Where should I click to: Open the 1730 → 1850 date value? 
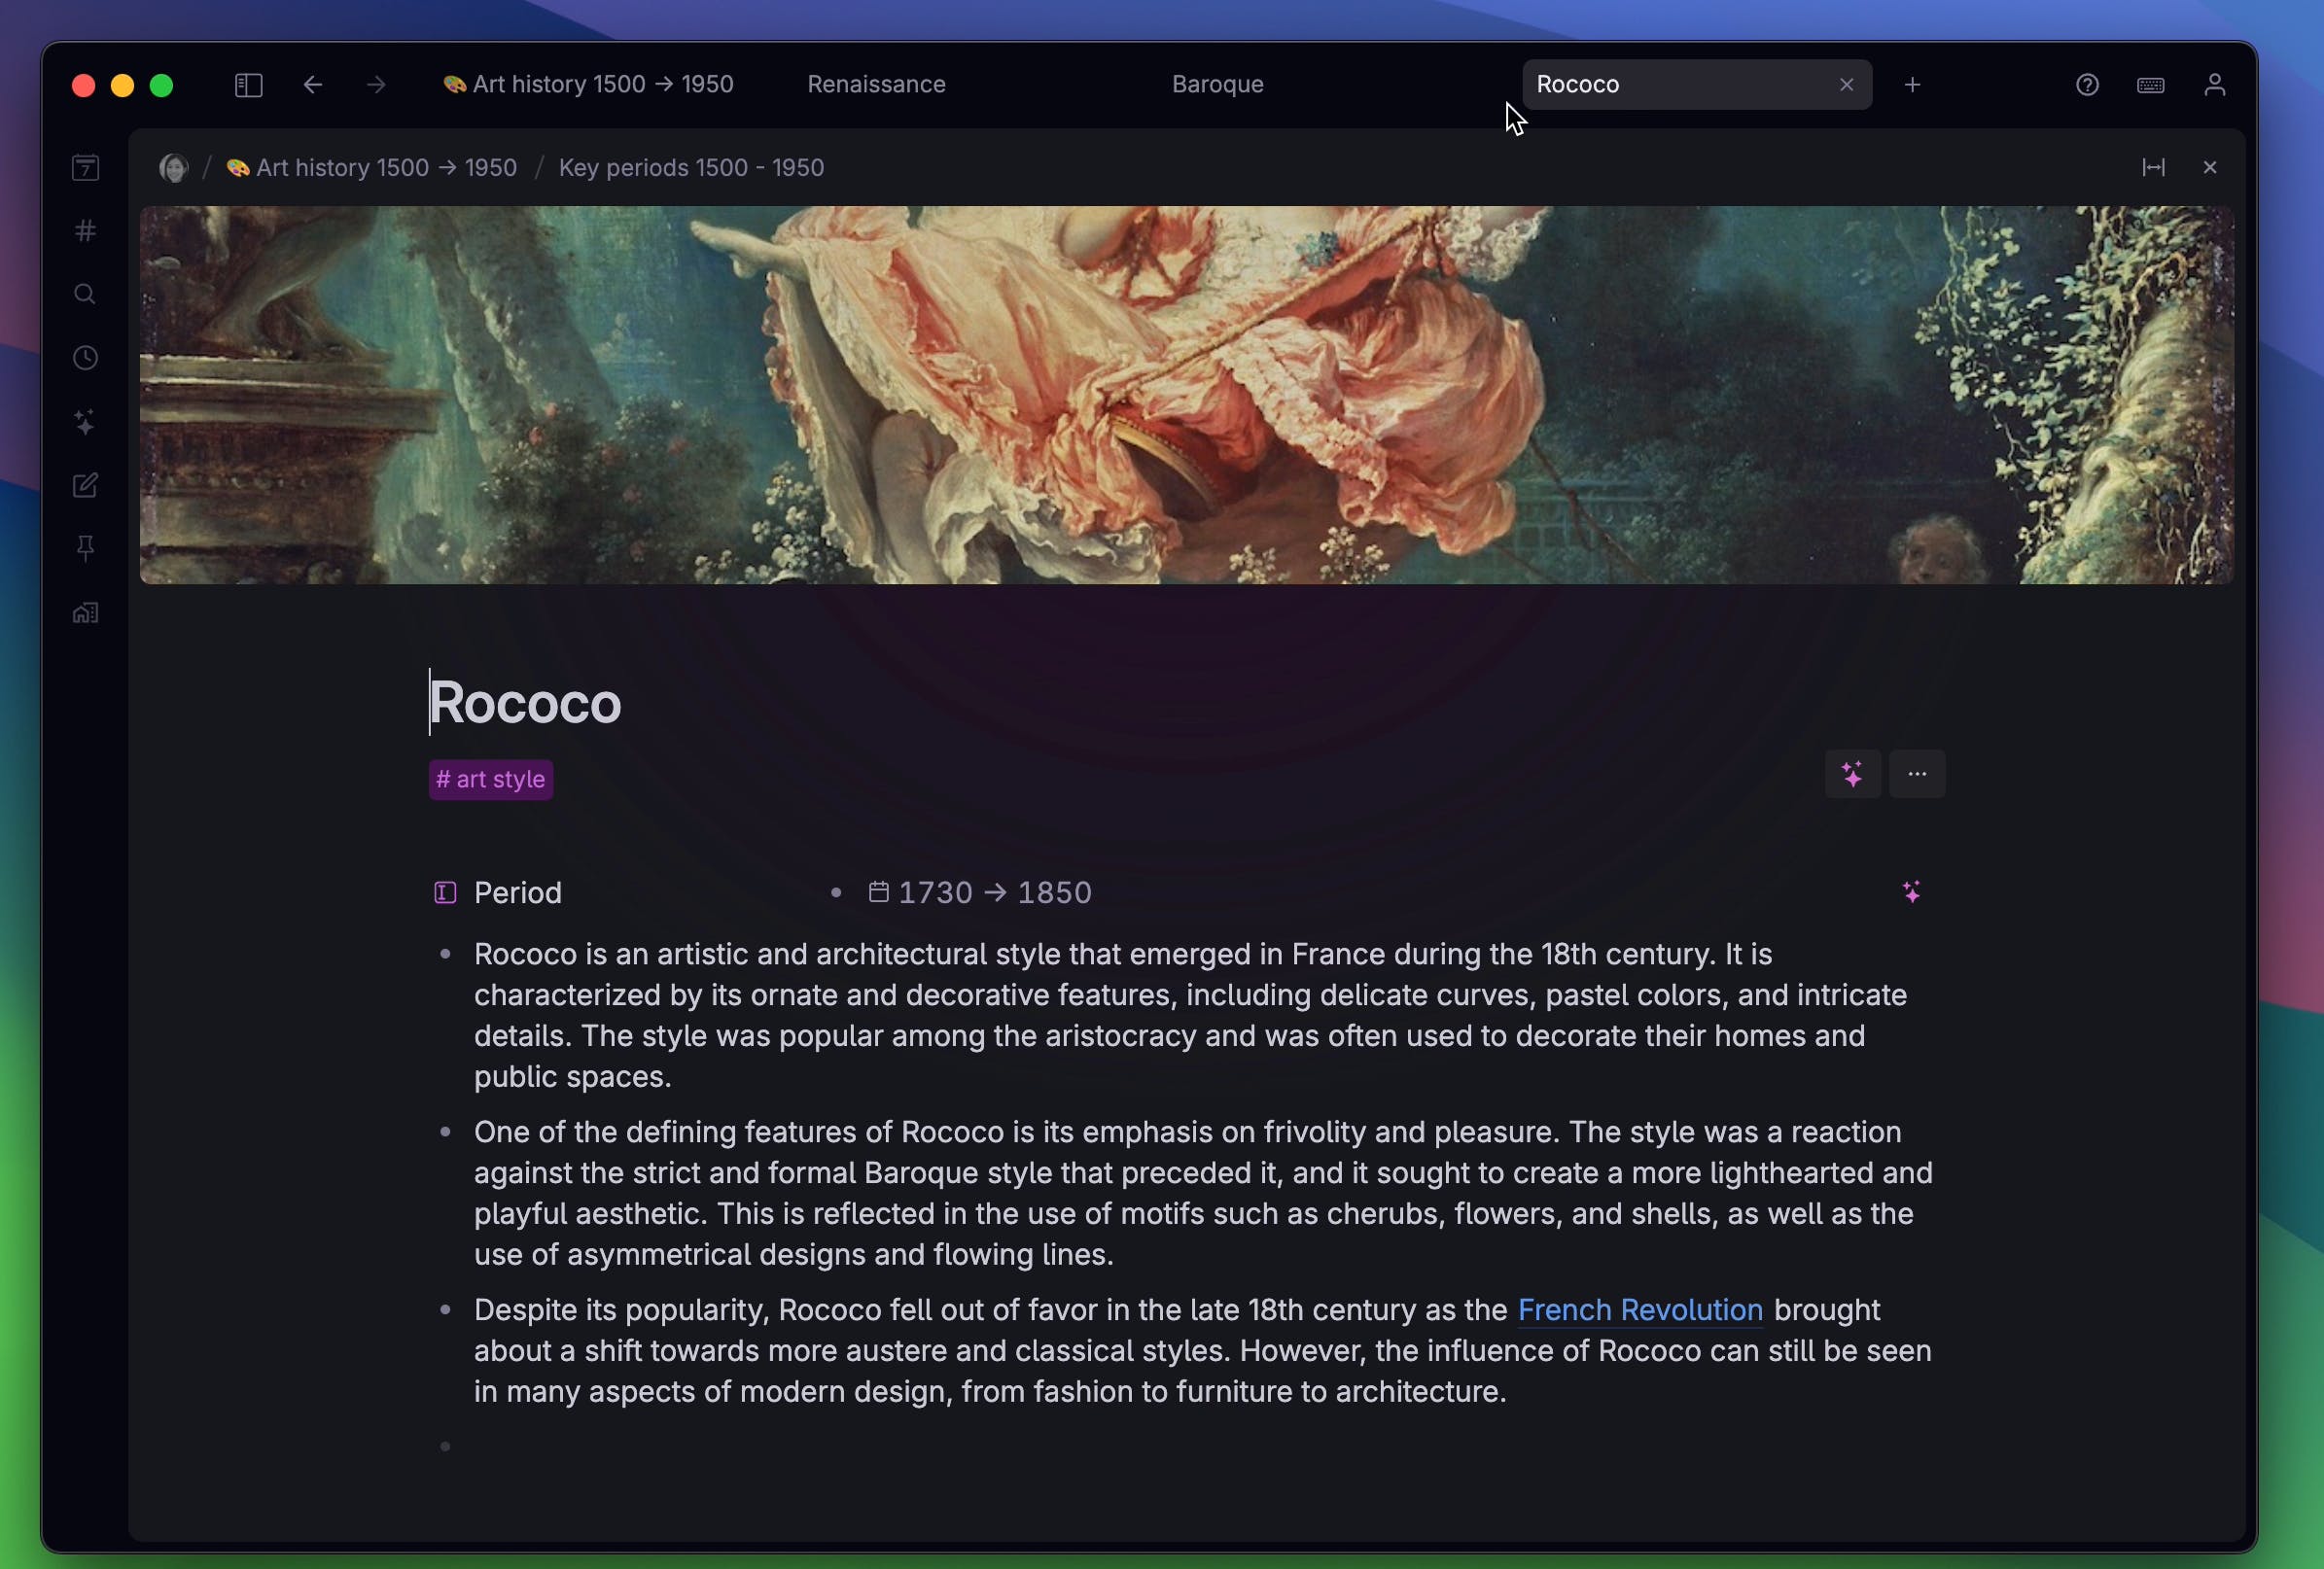coord(993,893)
